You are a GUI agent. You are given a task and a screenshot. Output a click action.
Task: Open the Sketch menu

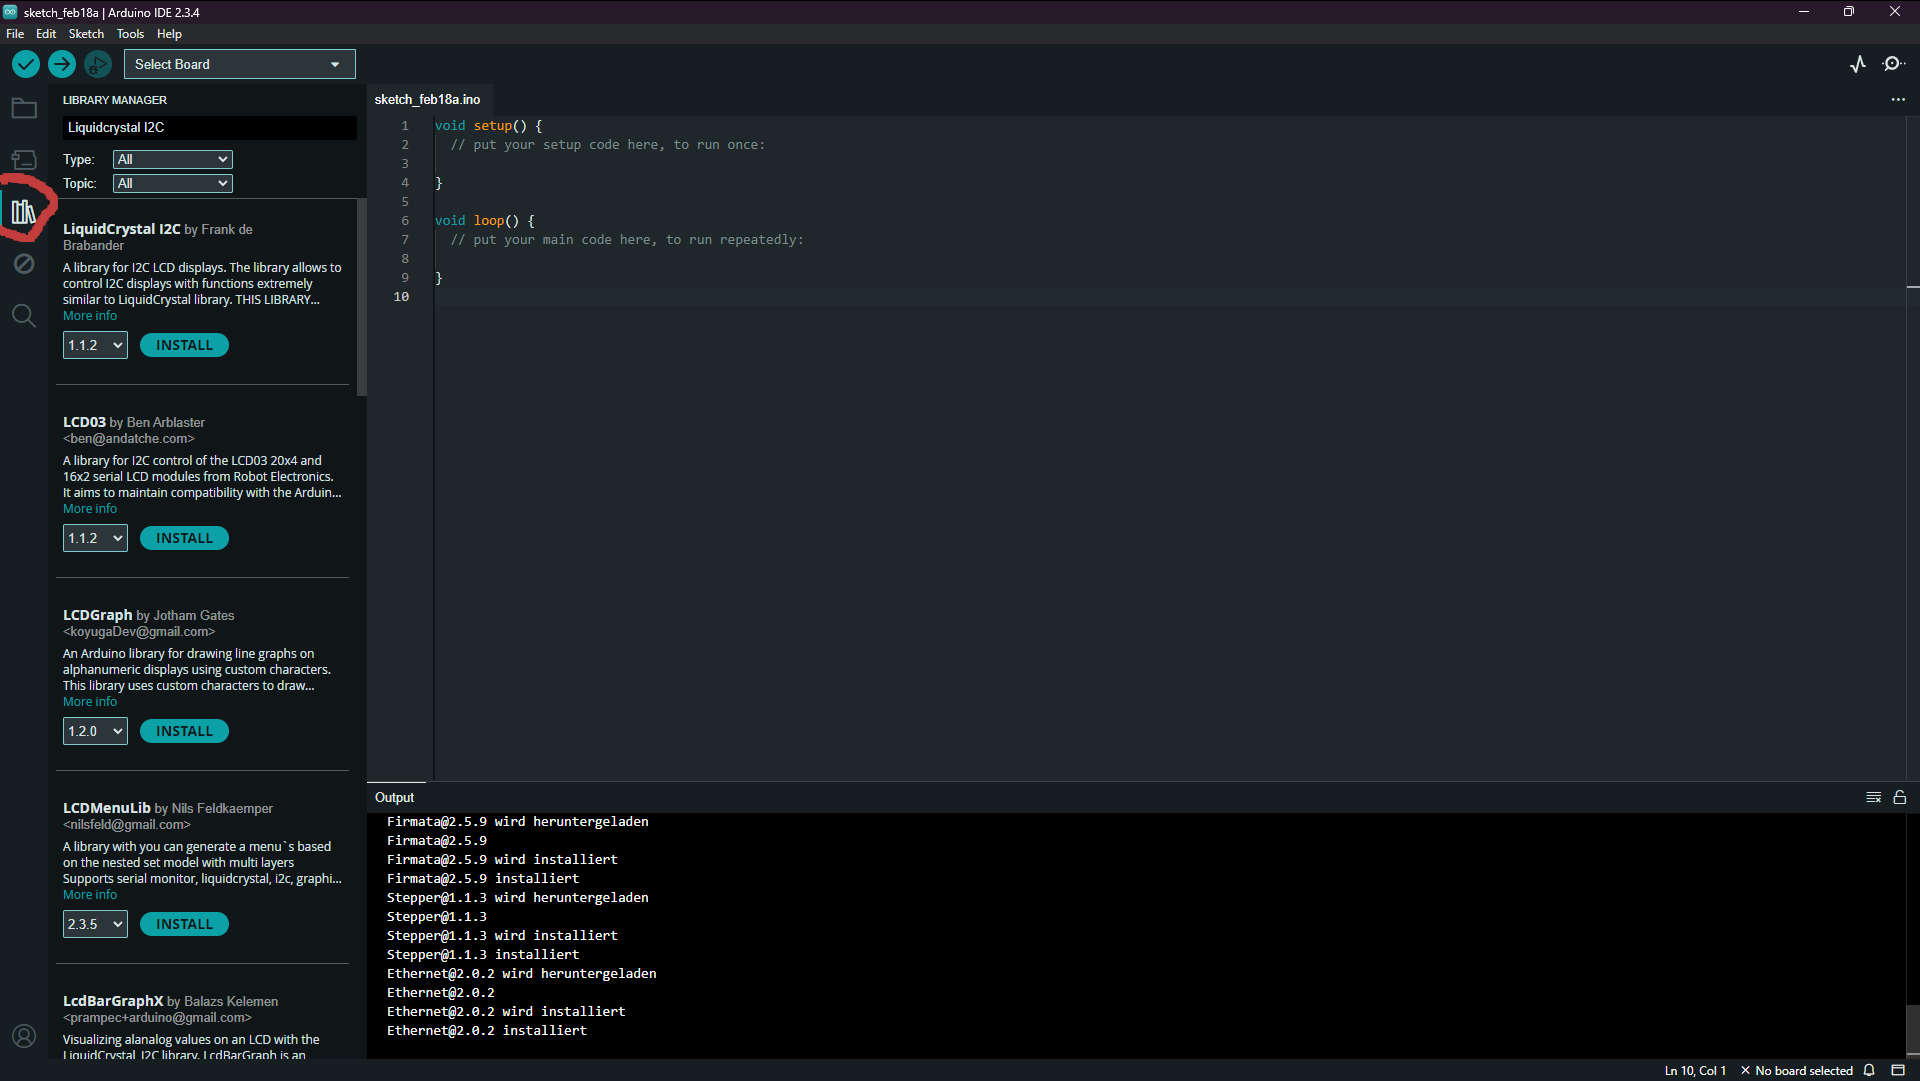tap(86, 34)
